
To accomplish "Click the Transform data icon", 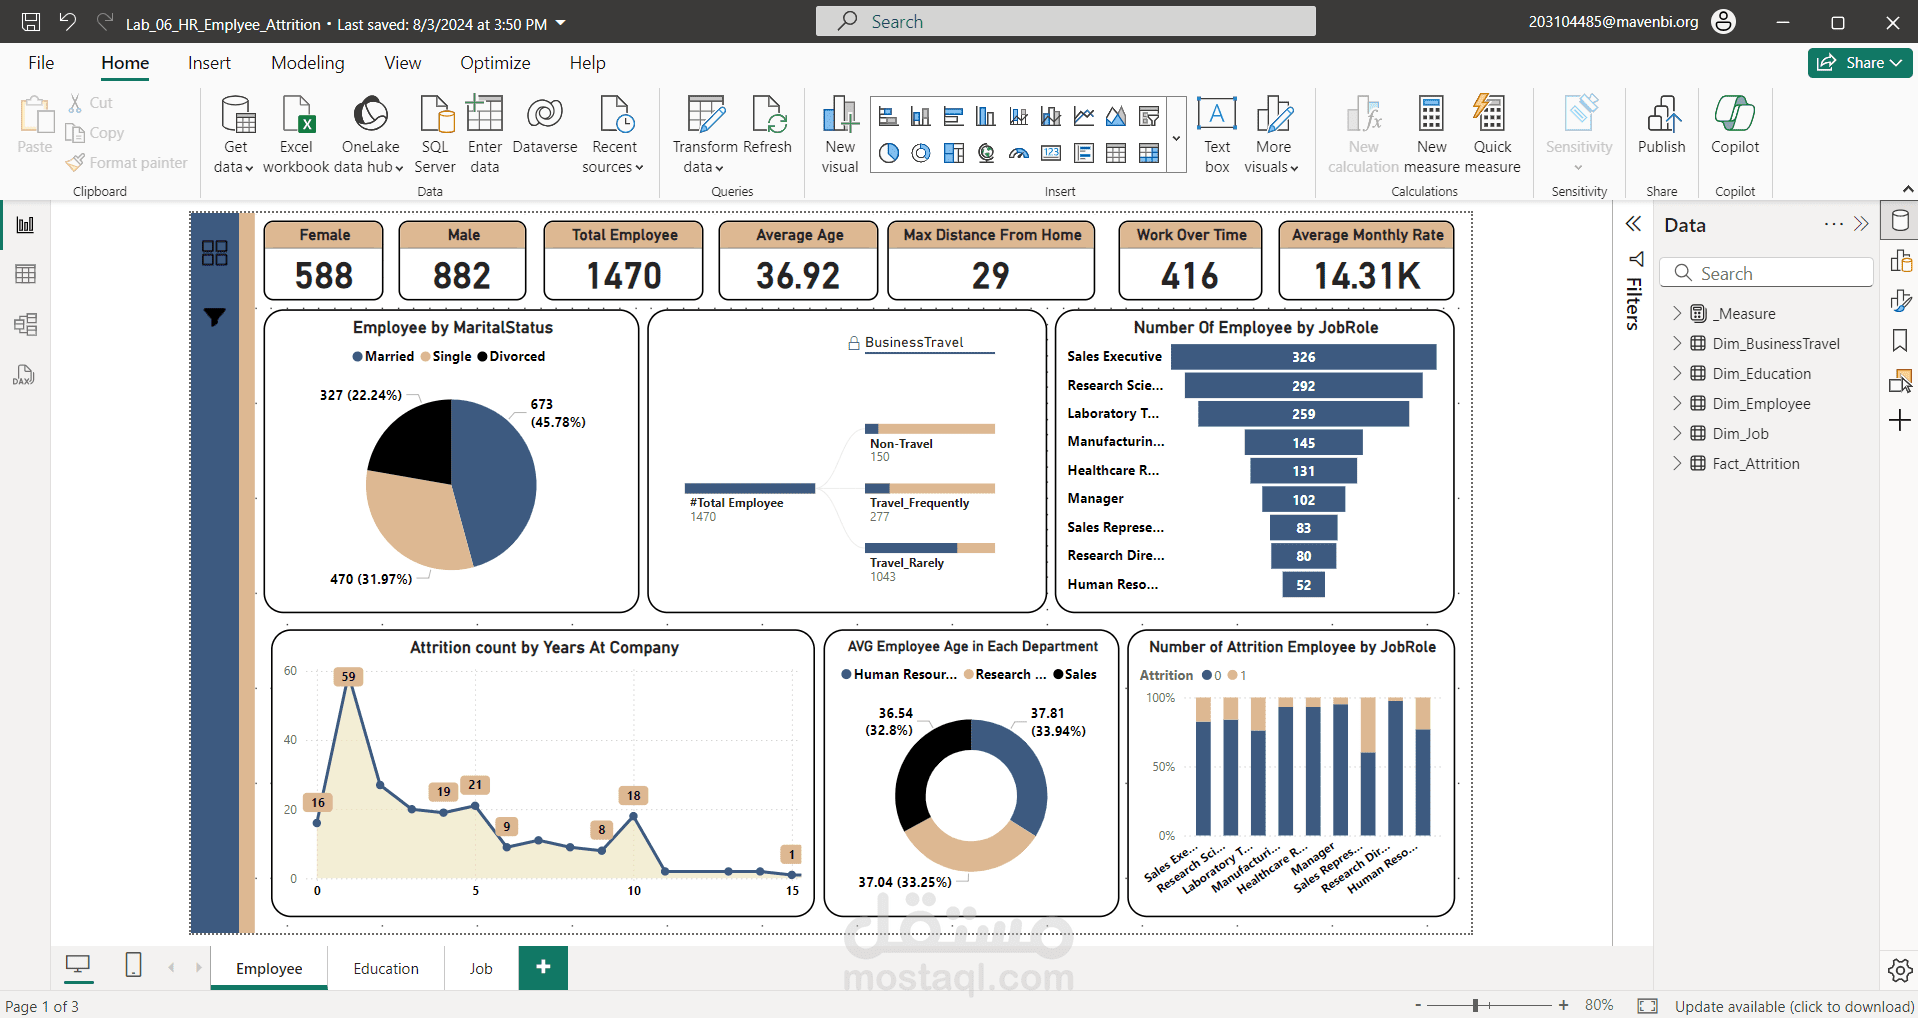I will click(x=705, y=114).
